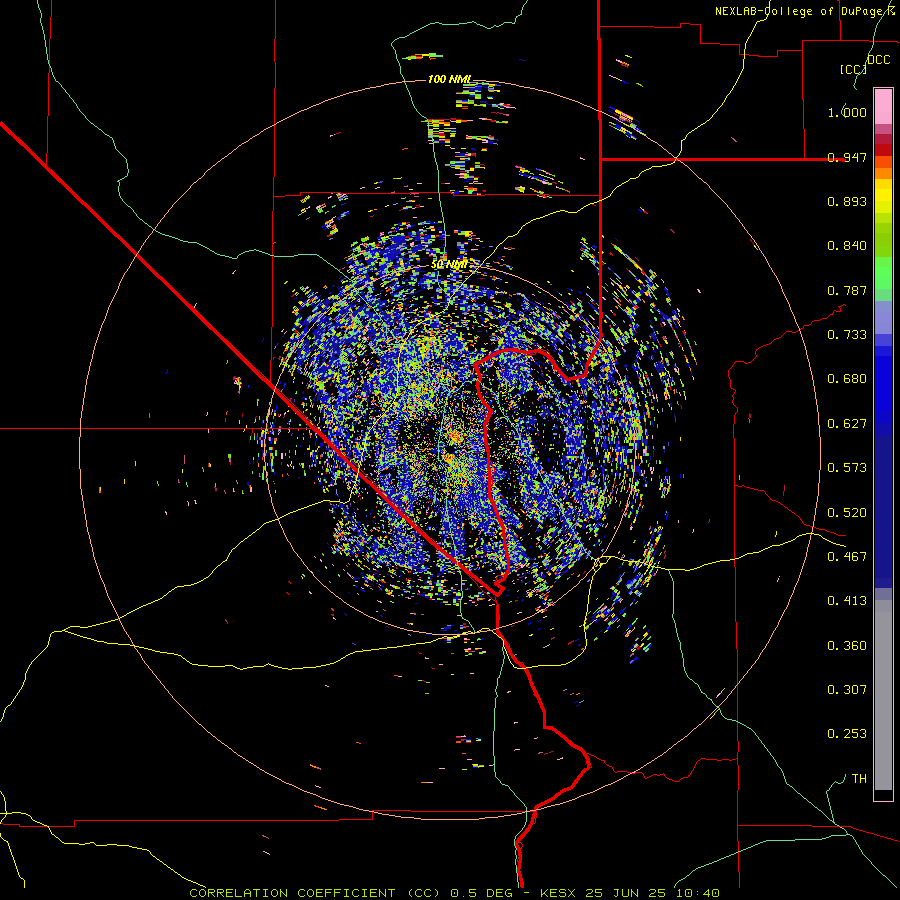Select the 0.520 legend value
Image resolution: width=900 pixels, height=900 pixels.
tap(847, 513)
